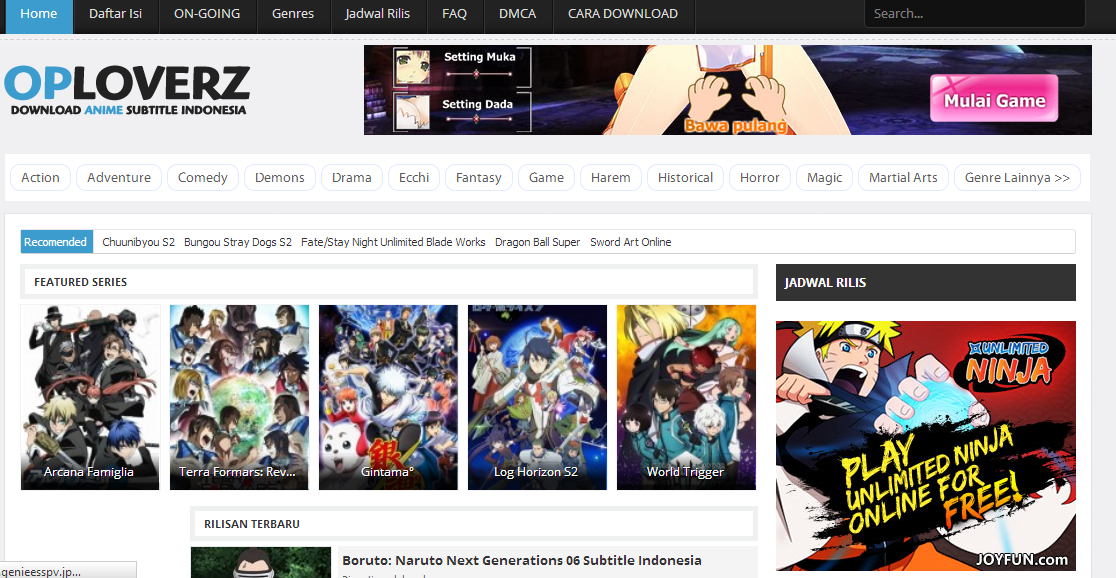Click the FEATURED SERIES heading
Image resolution: width=1116 pixels, height=578 pixels.
click(x=80, y=283)
